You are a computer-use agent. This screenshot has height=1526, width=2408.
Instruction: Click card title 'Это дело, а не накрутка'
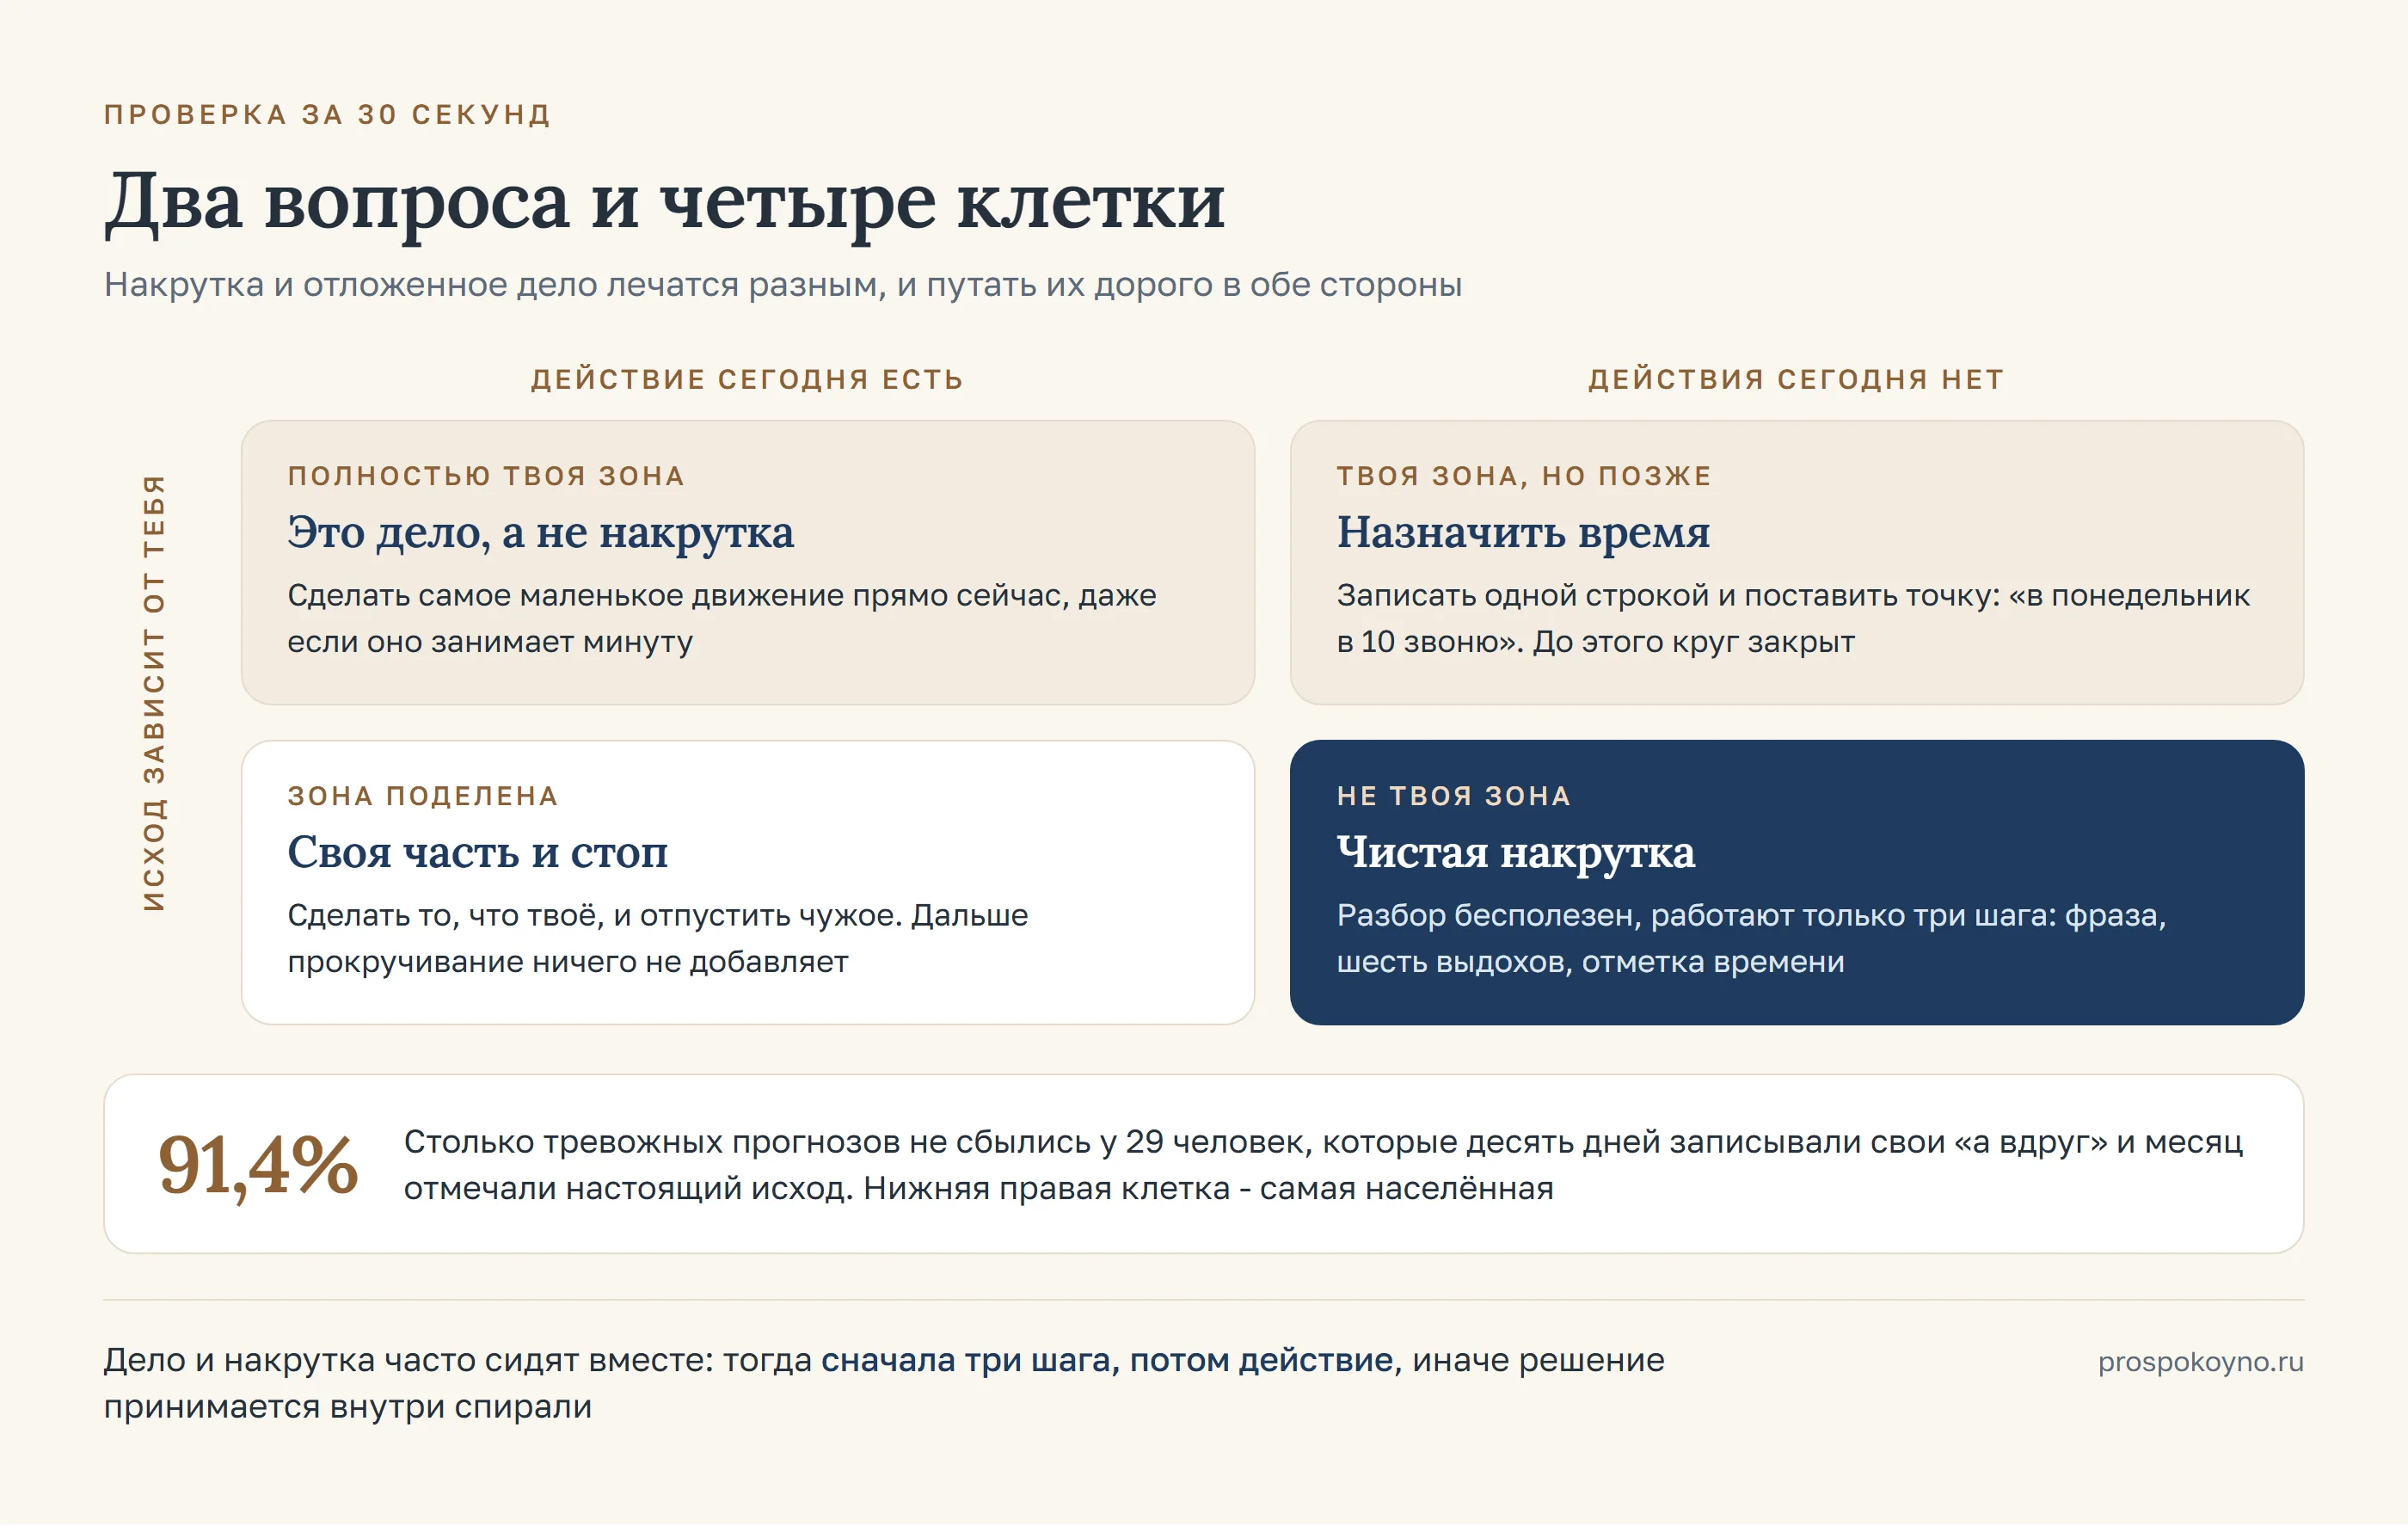541,533
